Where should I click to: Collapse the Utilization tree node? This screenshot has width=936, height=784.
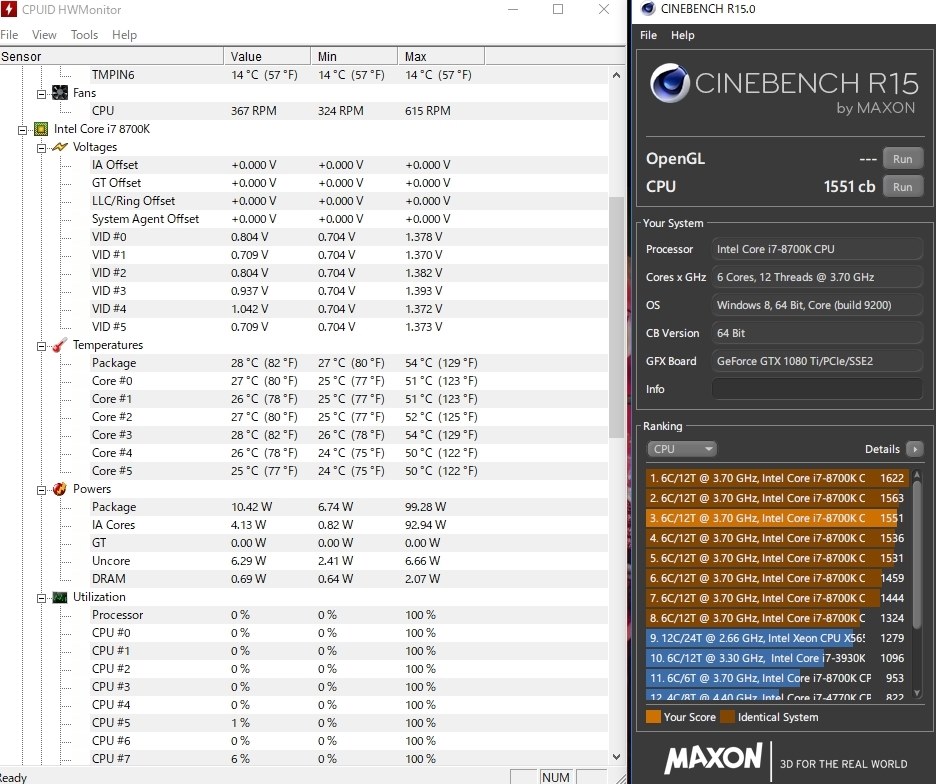(x=41, y=598)
